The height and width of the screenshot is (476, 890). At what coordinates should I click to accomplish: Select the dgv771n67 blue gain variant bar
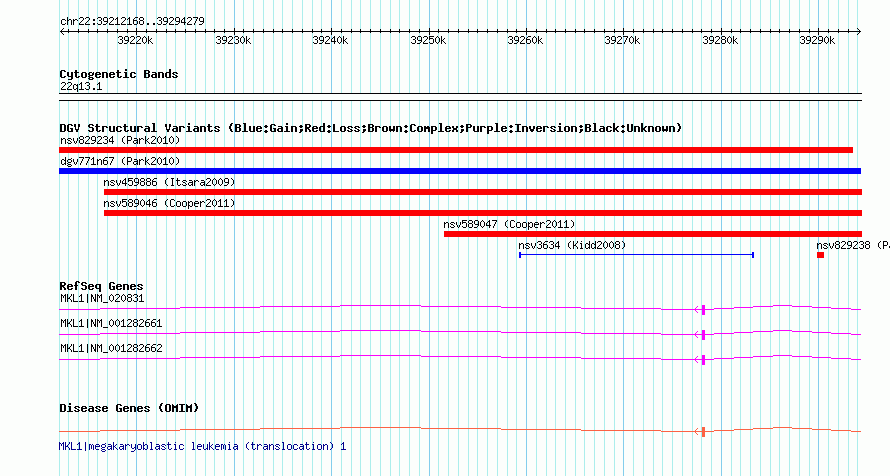click(460, 171)
